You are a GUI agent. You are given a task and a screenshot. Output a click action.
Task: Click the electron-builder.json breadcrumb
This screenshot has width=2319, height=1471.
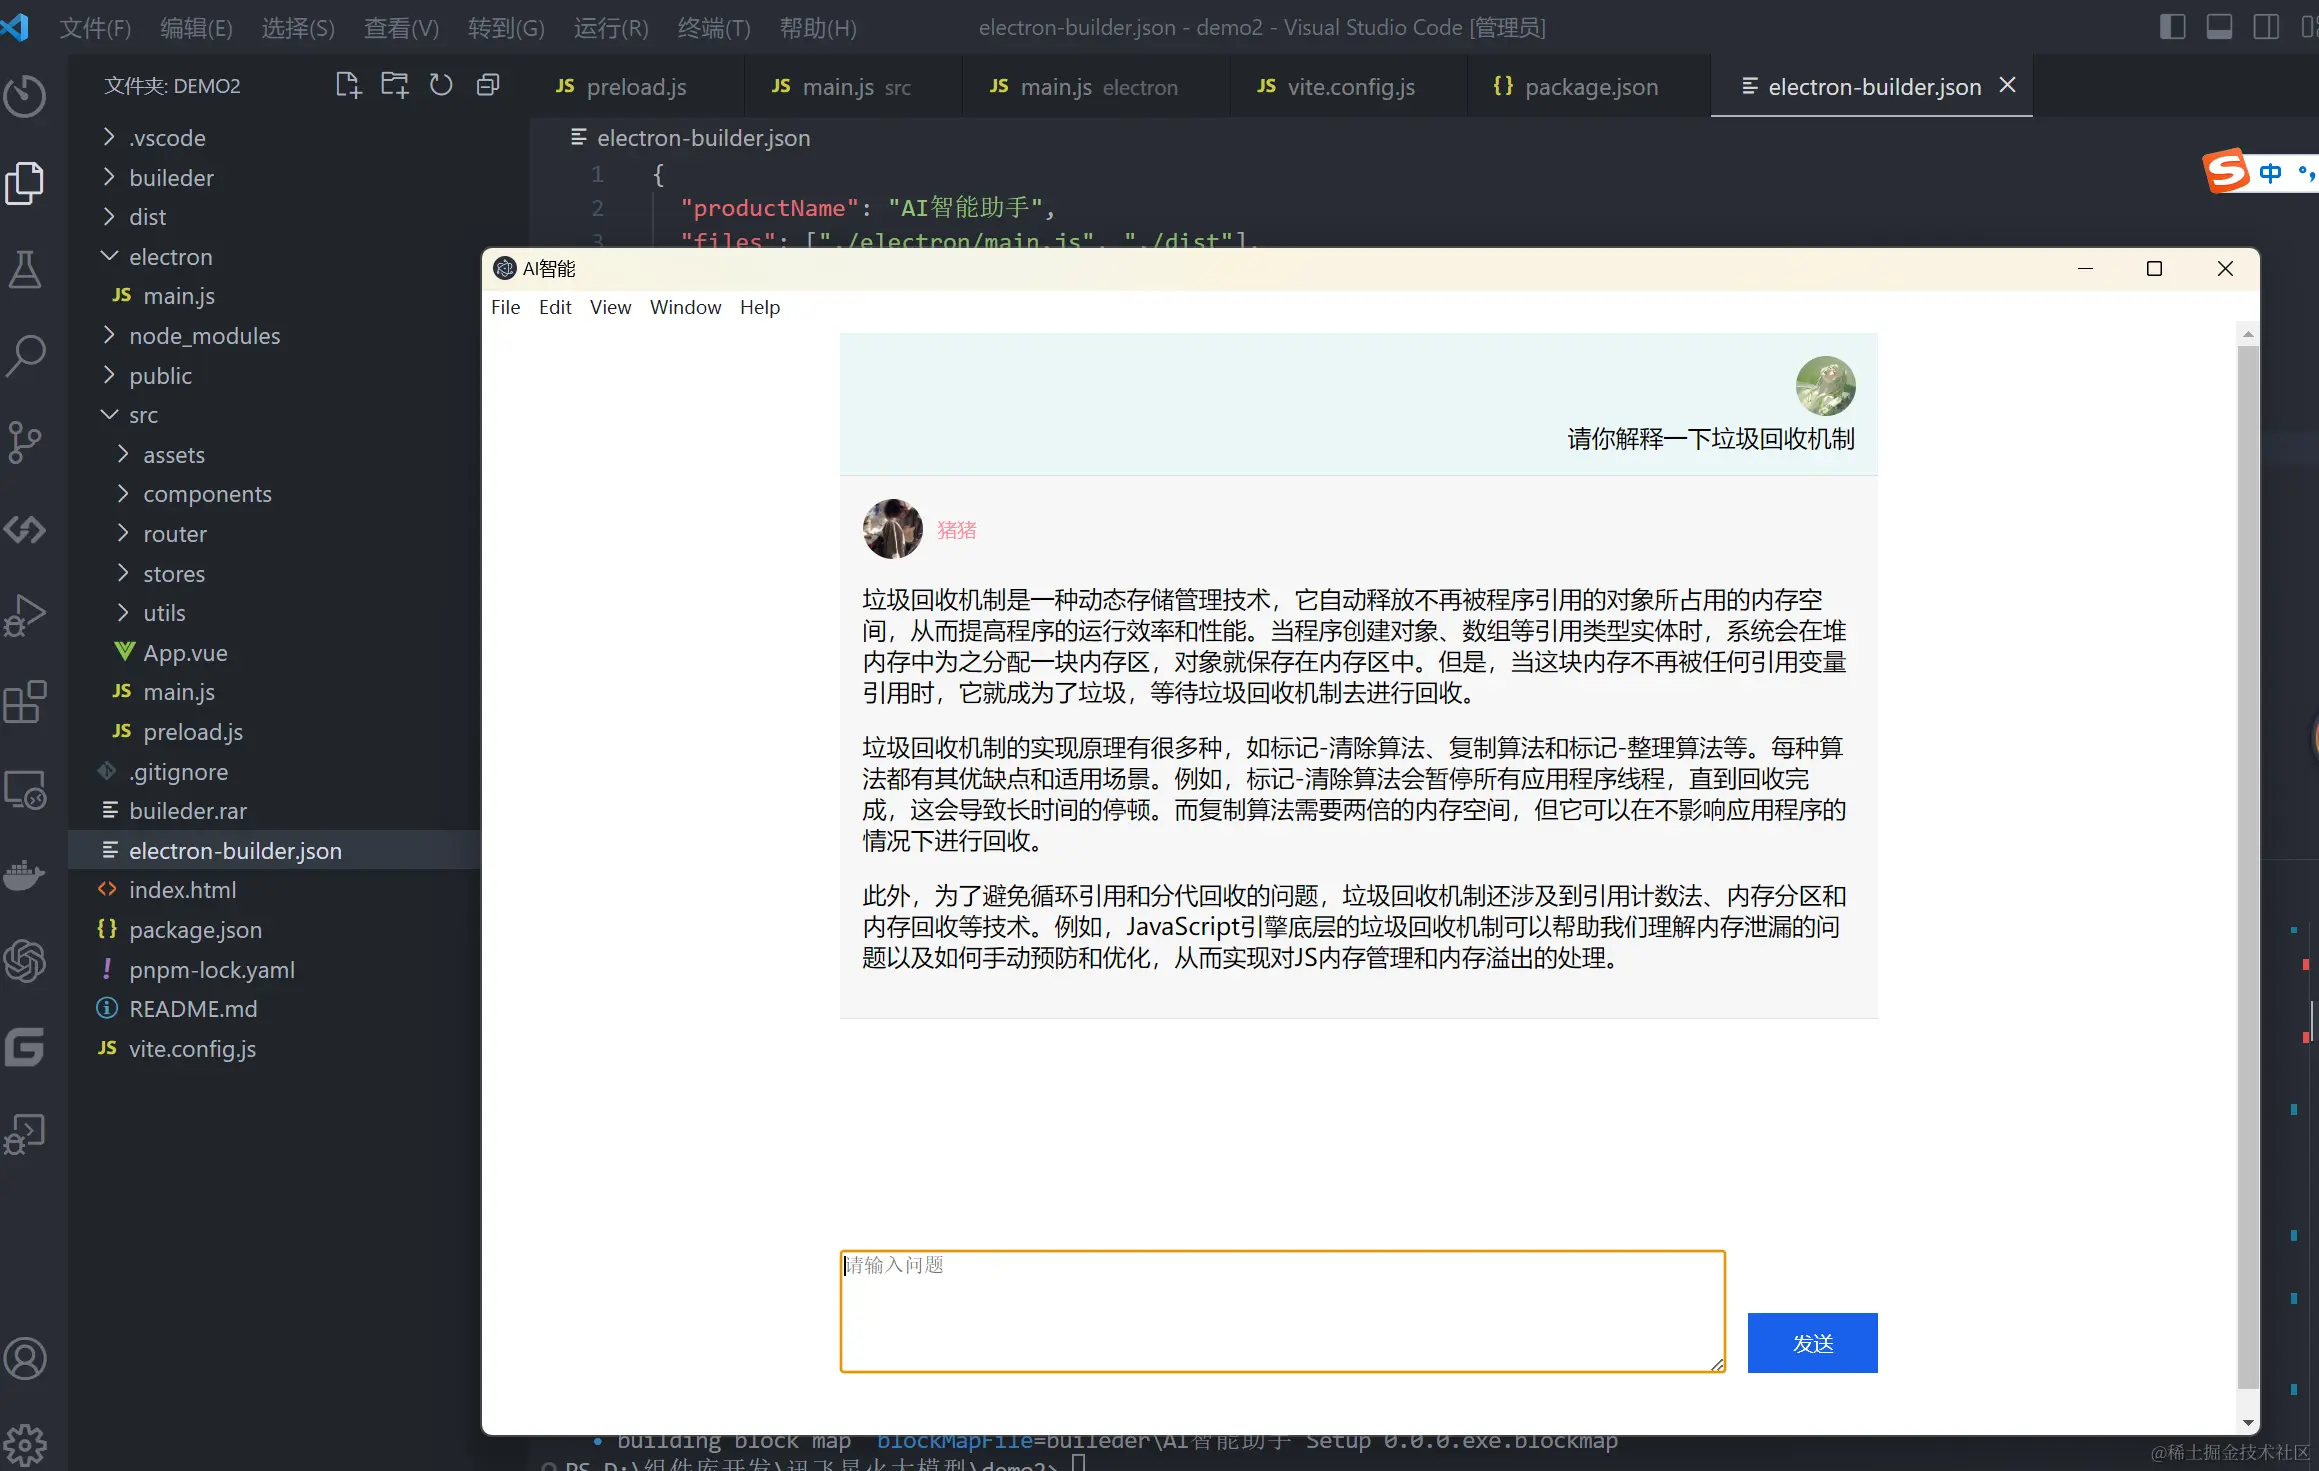coord(690,138)
